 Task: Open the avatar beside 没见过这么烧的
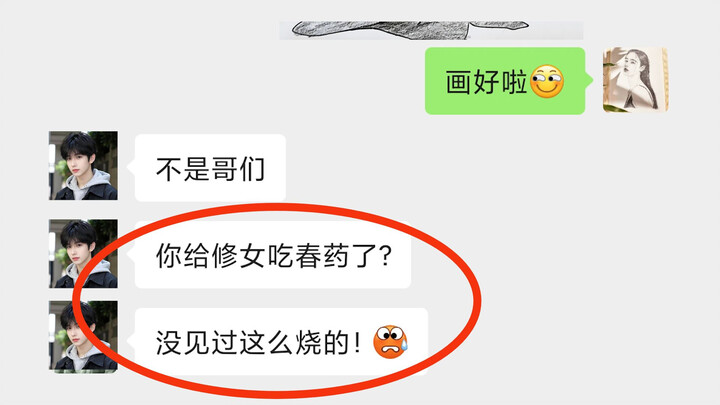pyautogui.click(x=84, y=337)
